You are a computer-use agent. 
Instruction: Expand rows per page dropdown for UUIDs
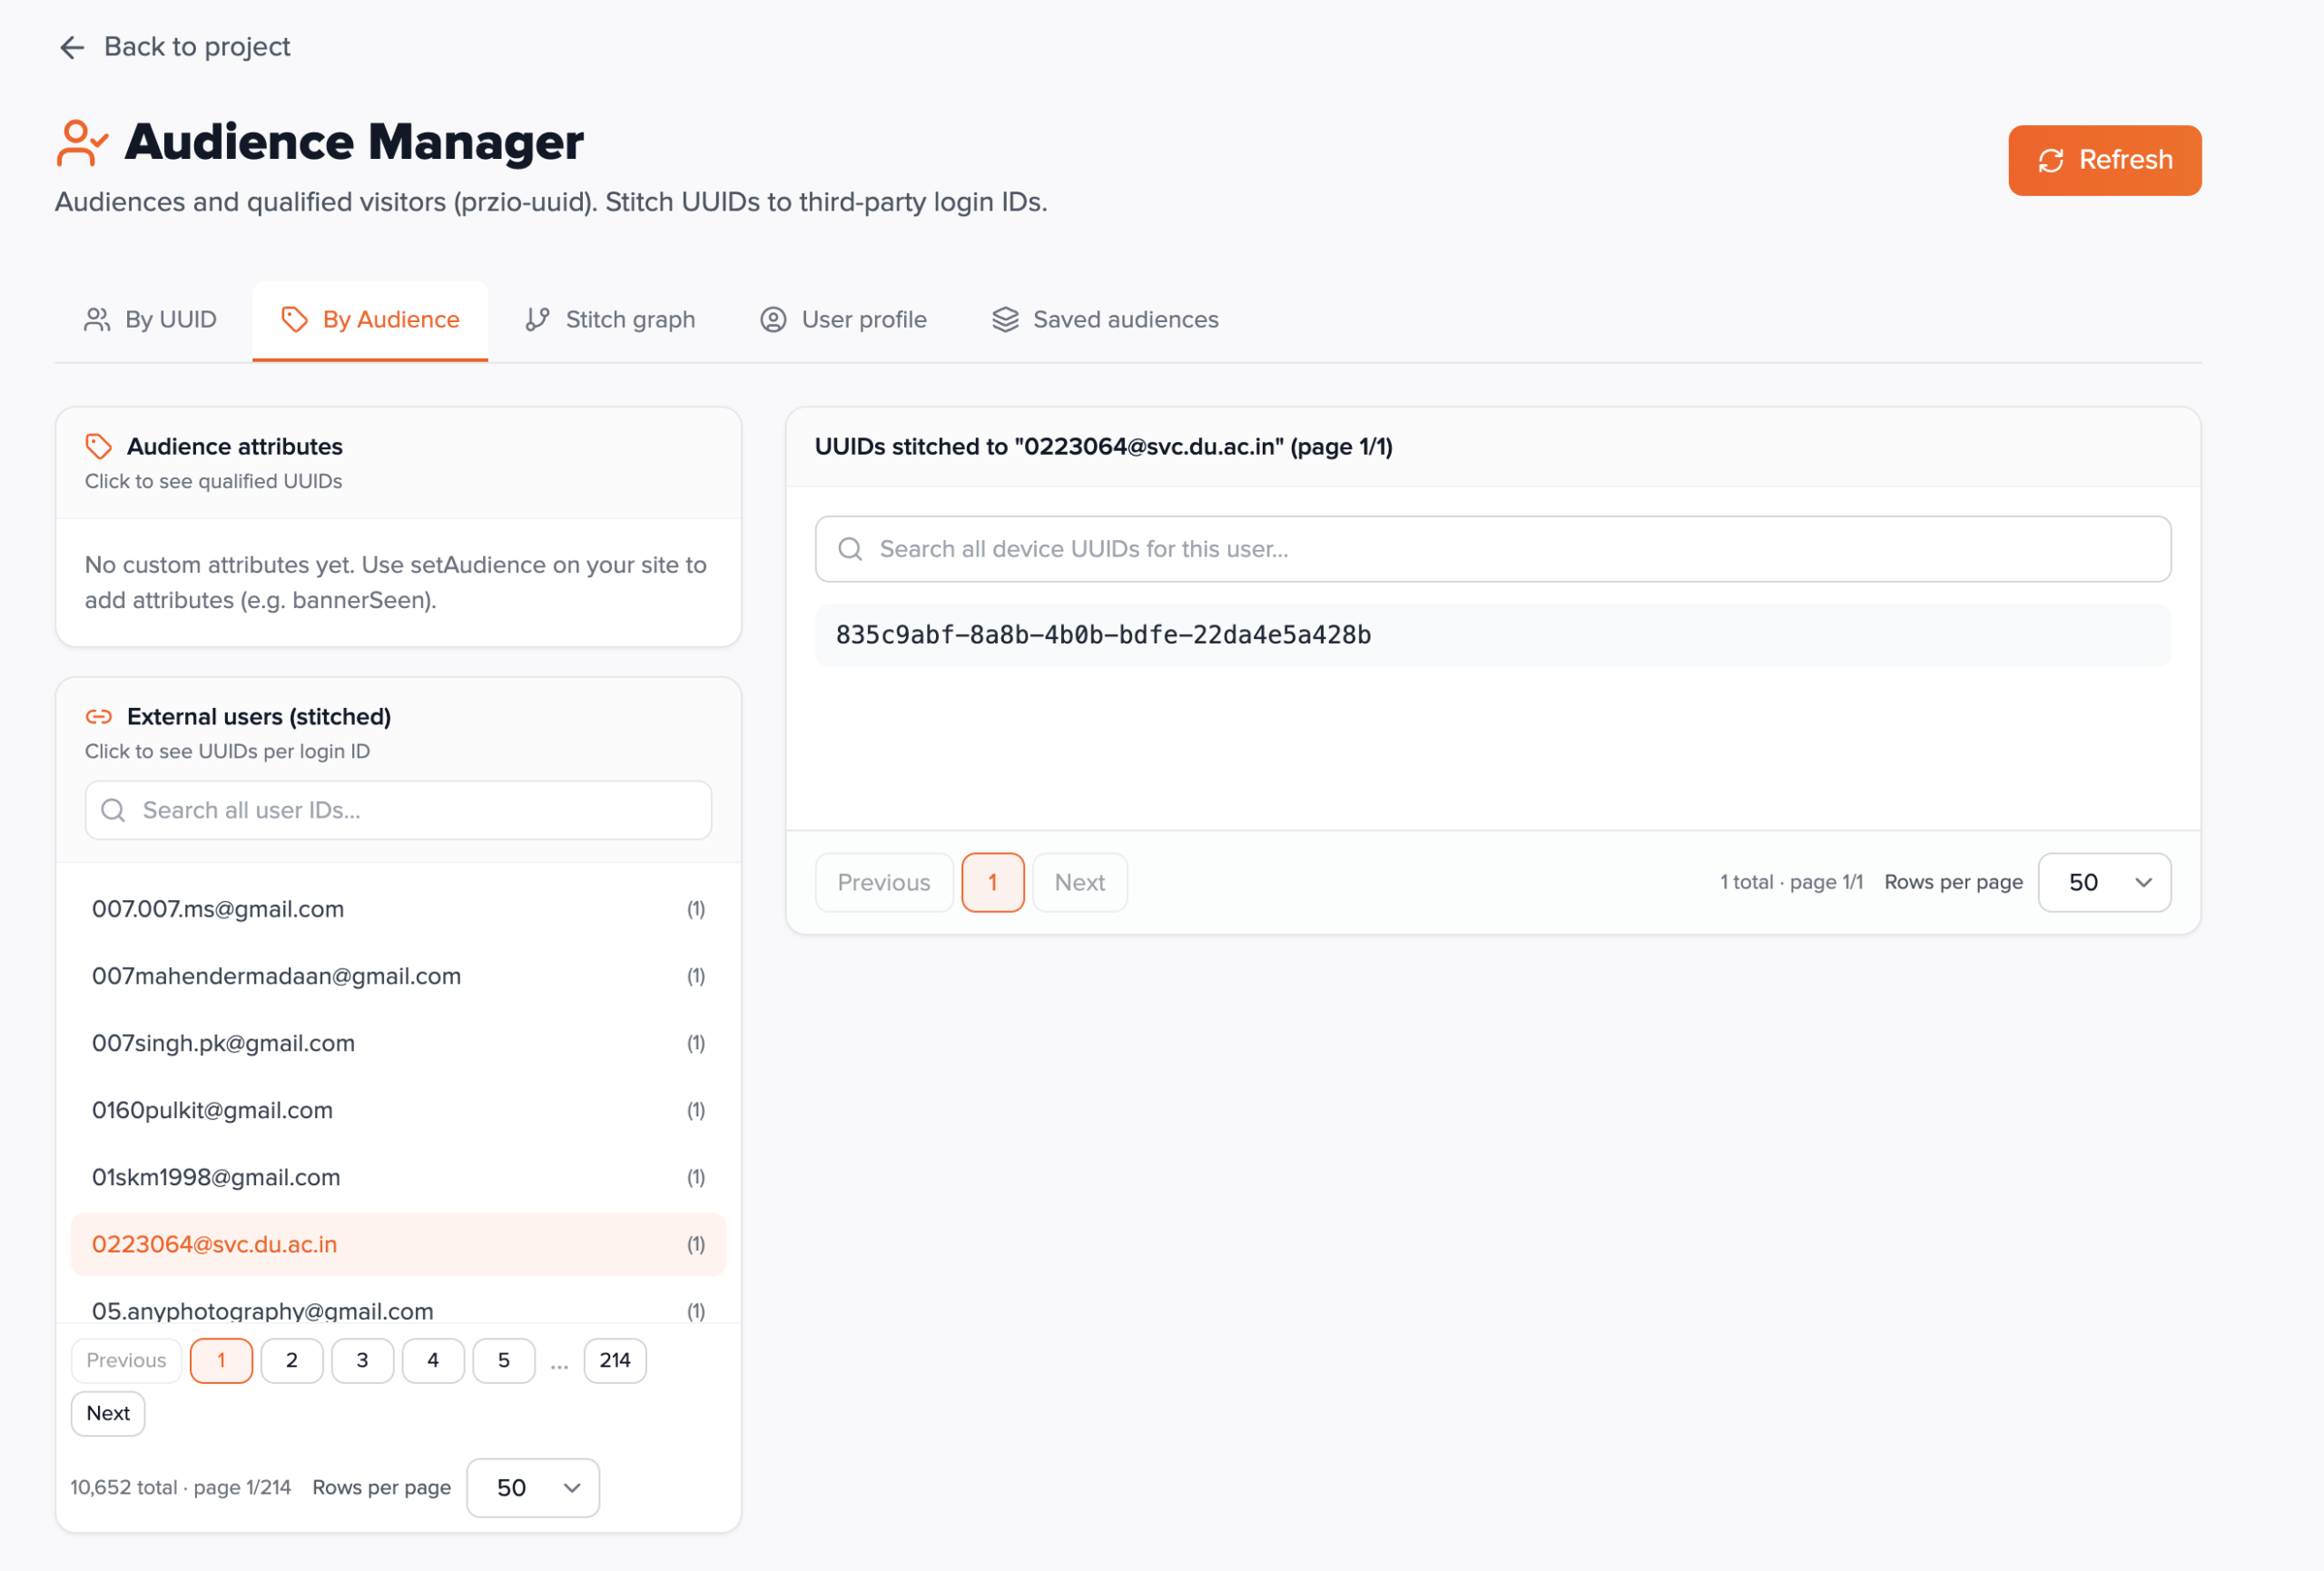coord(2104,882)
